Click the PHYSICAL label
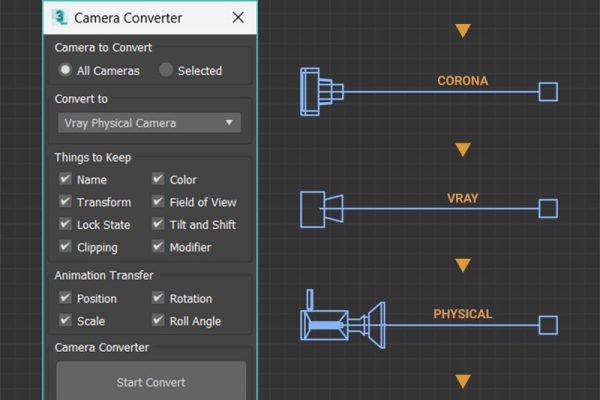The height and width of the screenshot is (400, 600). [463, 314]
